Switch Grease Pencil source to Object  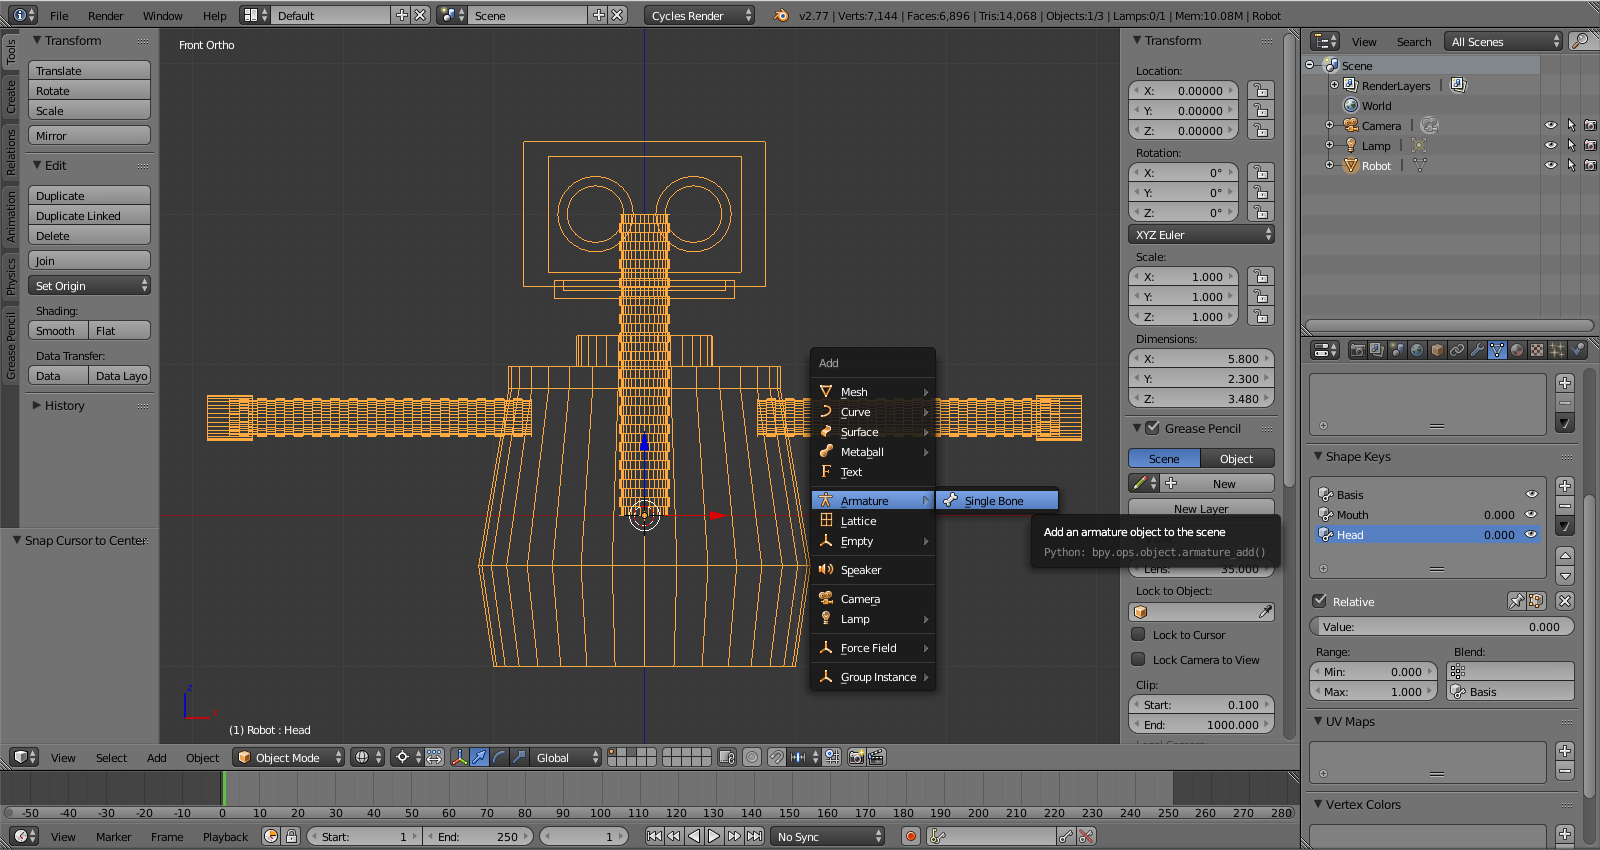1237,458
